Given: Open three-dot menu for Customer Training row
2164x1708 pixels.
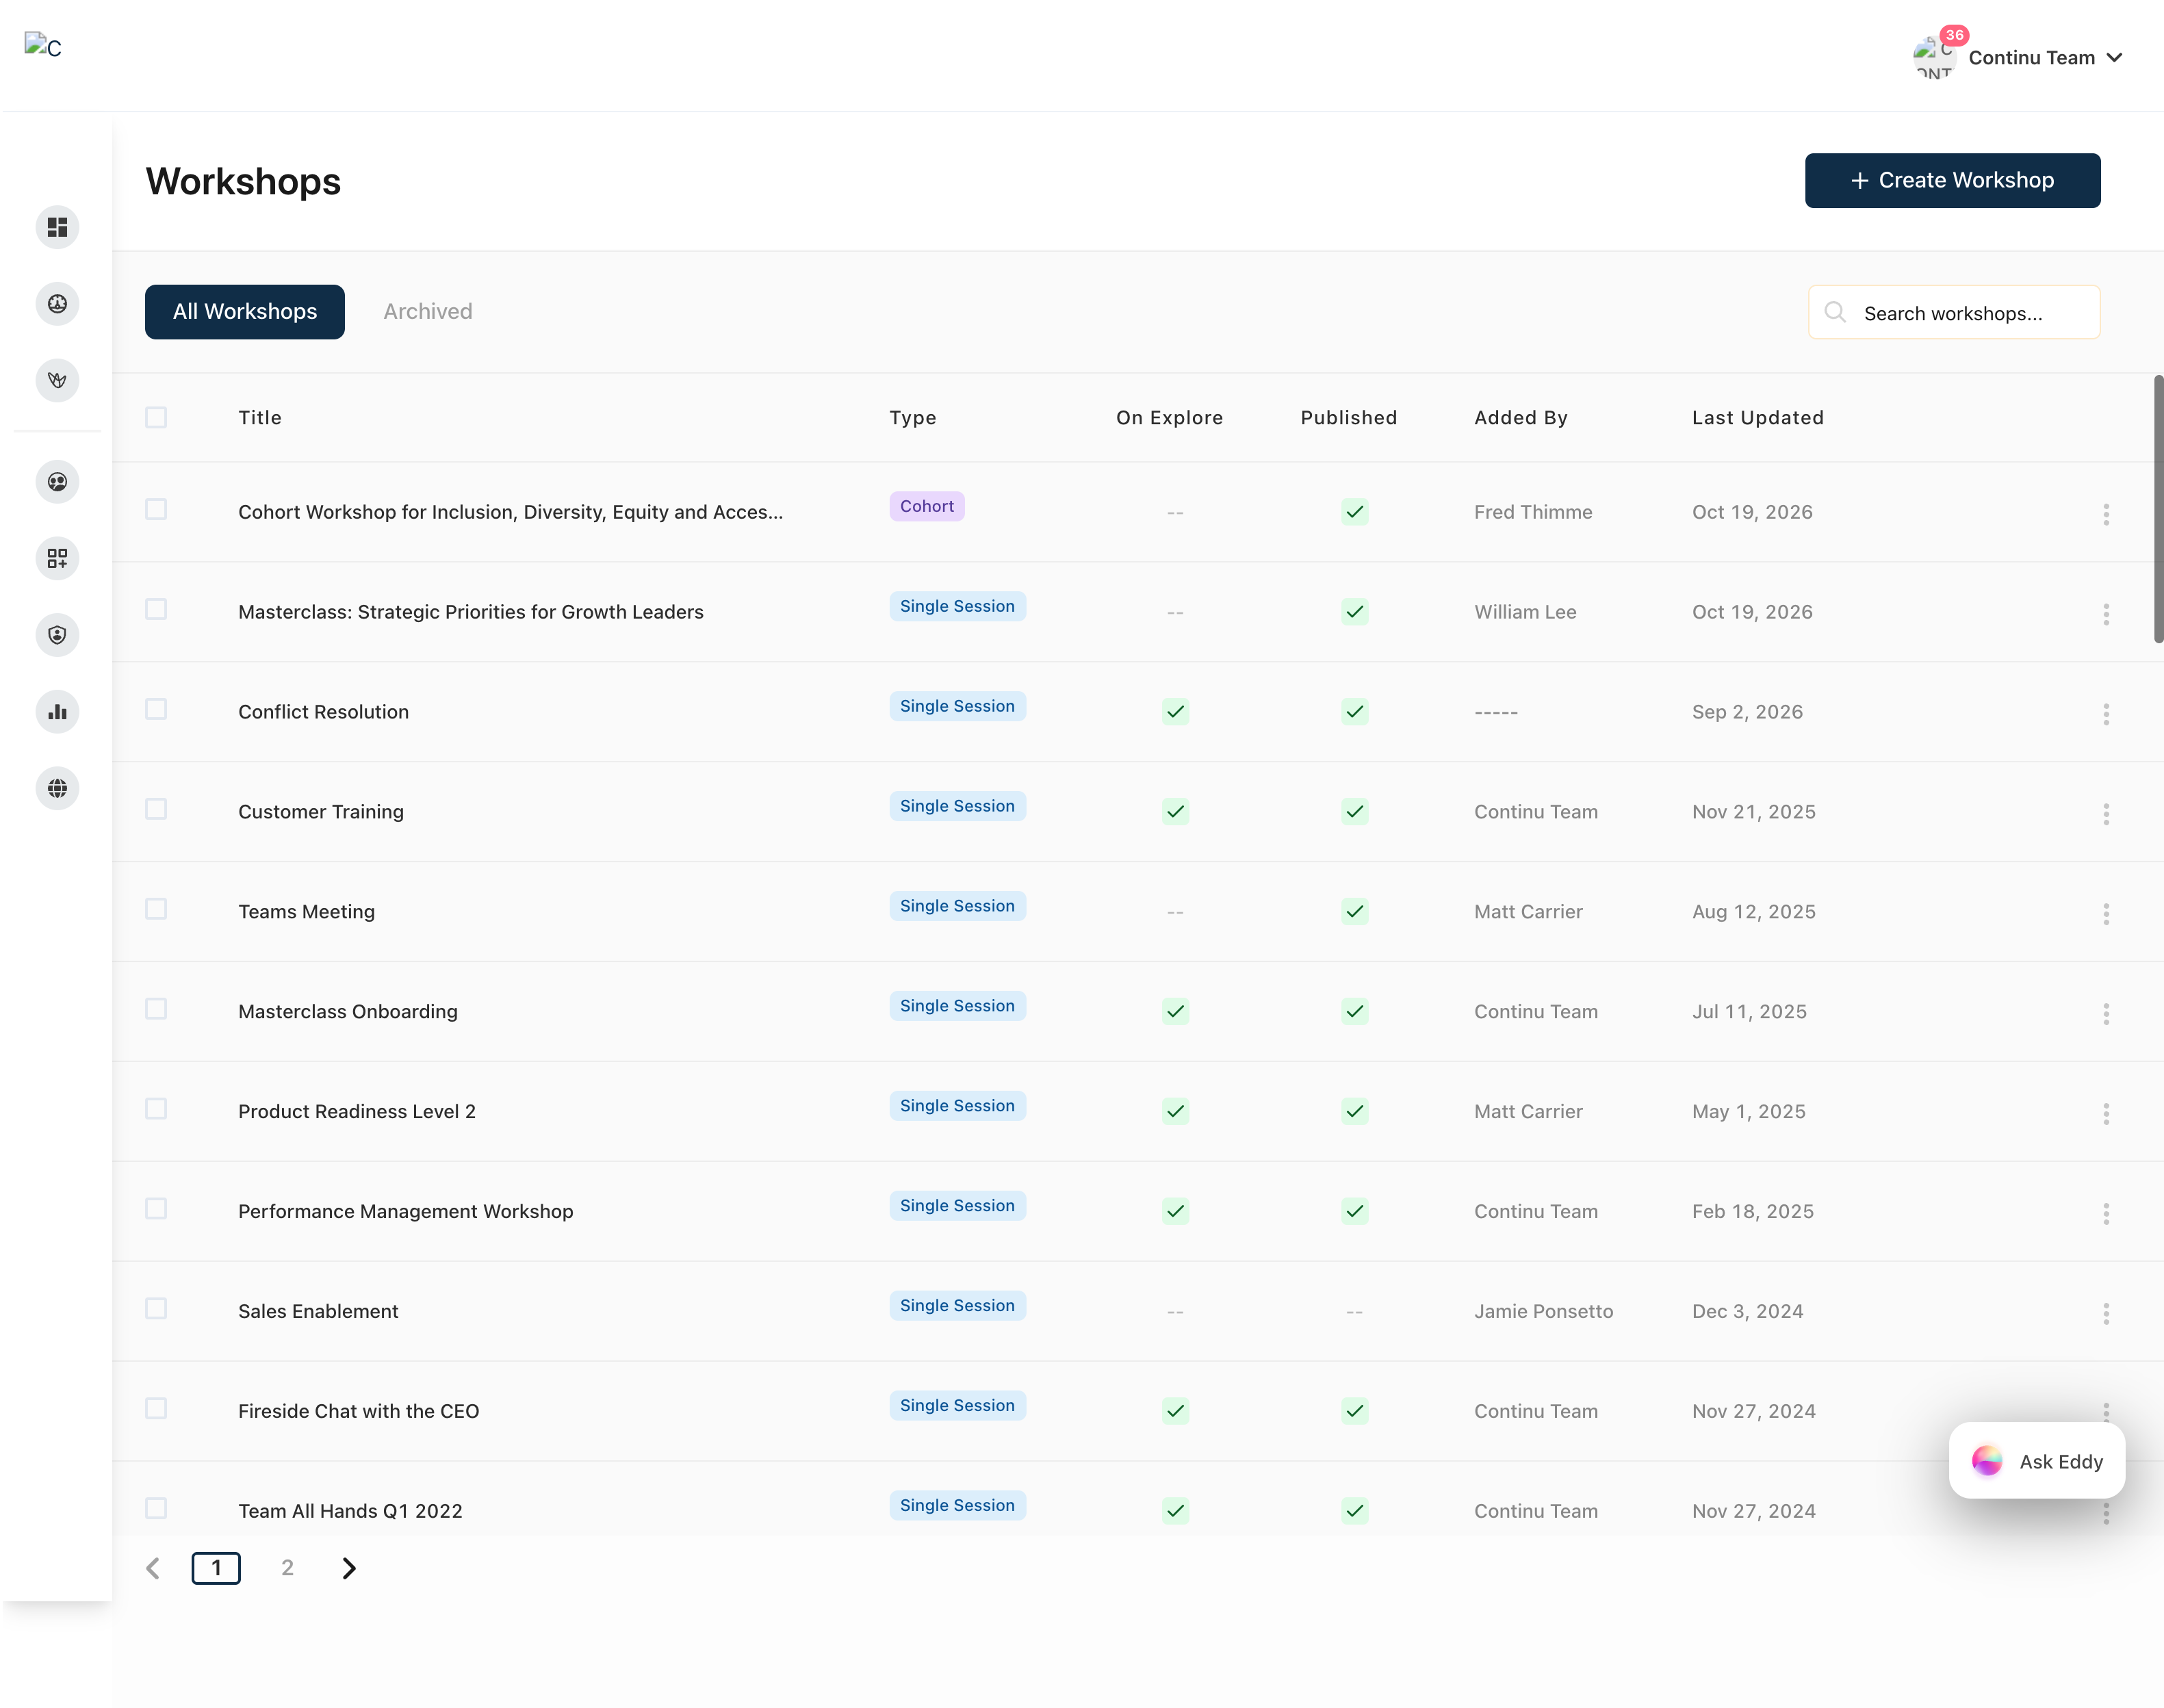Looking at the screenshot, I should pyautogui.click(x=2106, y=814).
